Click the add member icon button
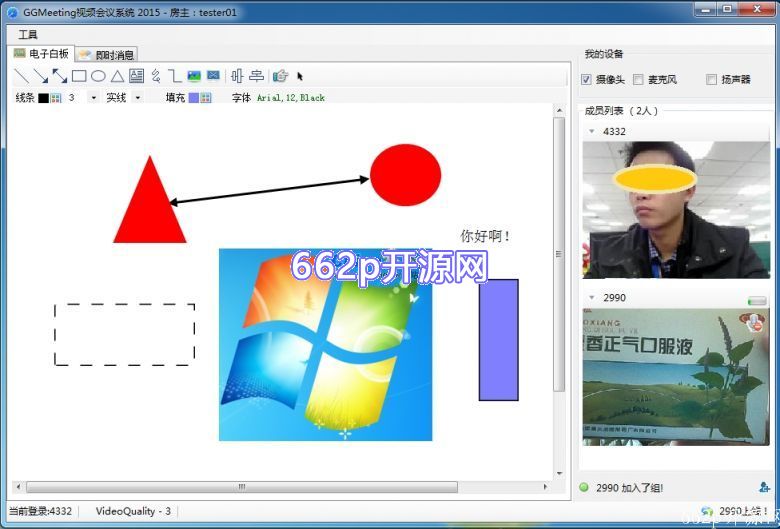This screenshot has width=780, height=529. [765, 487]
